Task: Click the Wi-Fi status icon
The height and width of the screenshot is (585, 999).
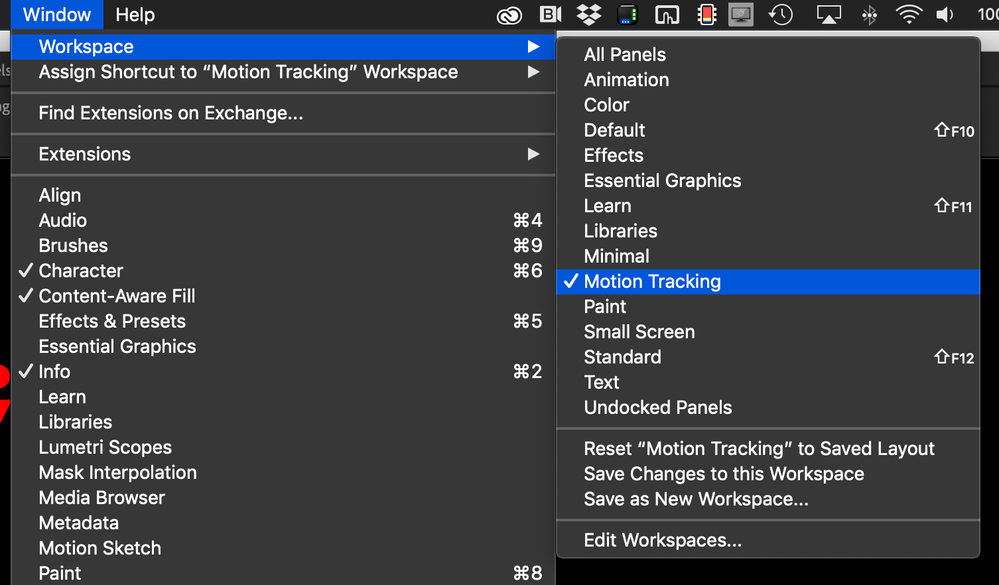Action: (908, 15)
